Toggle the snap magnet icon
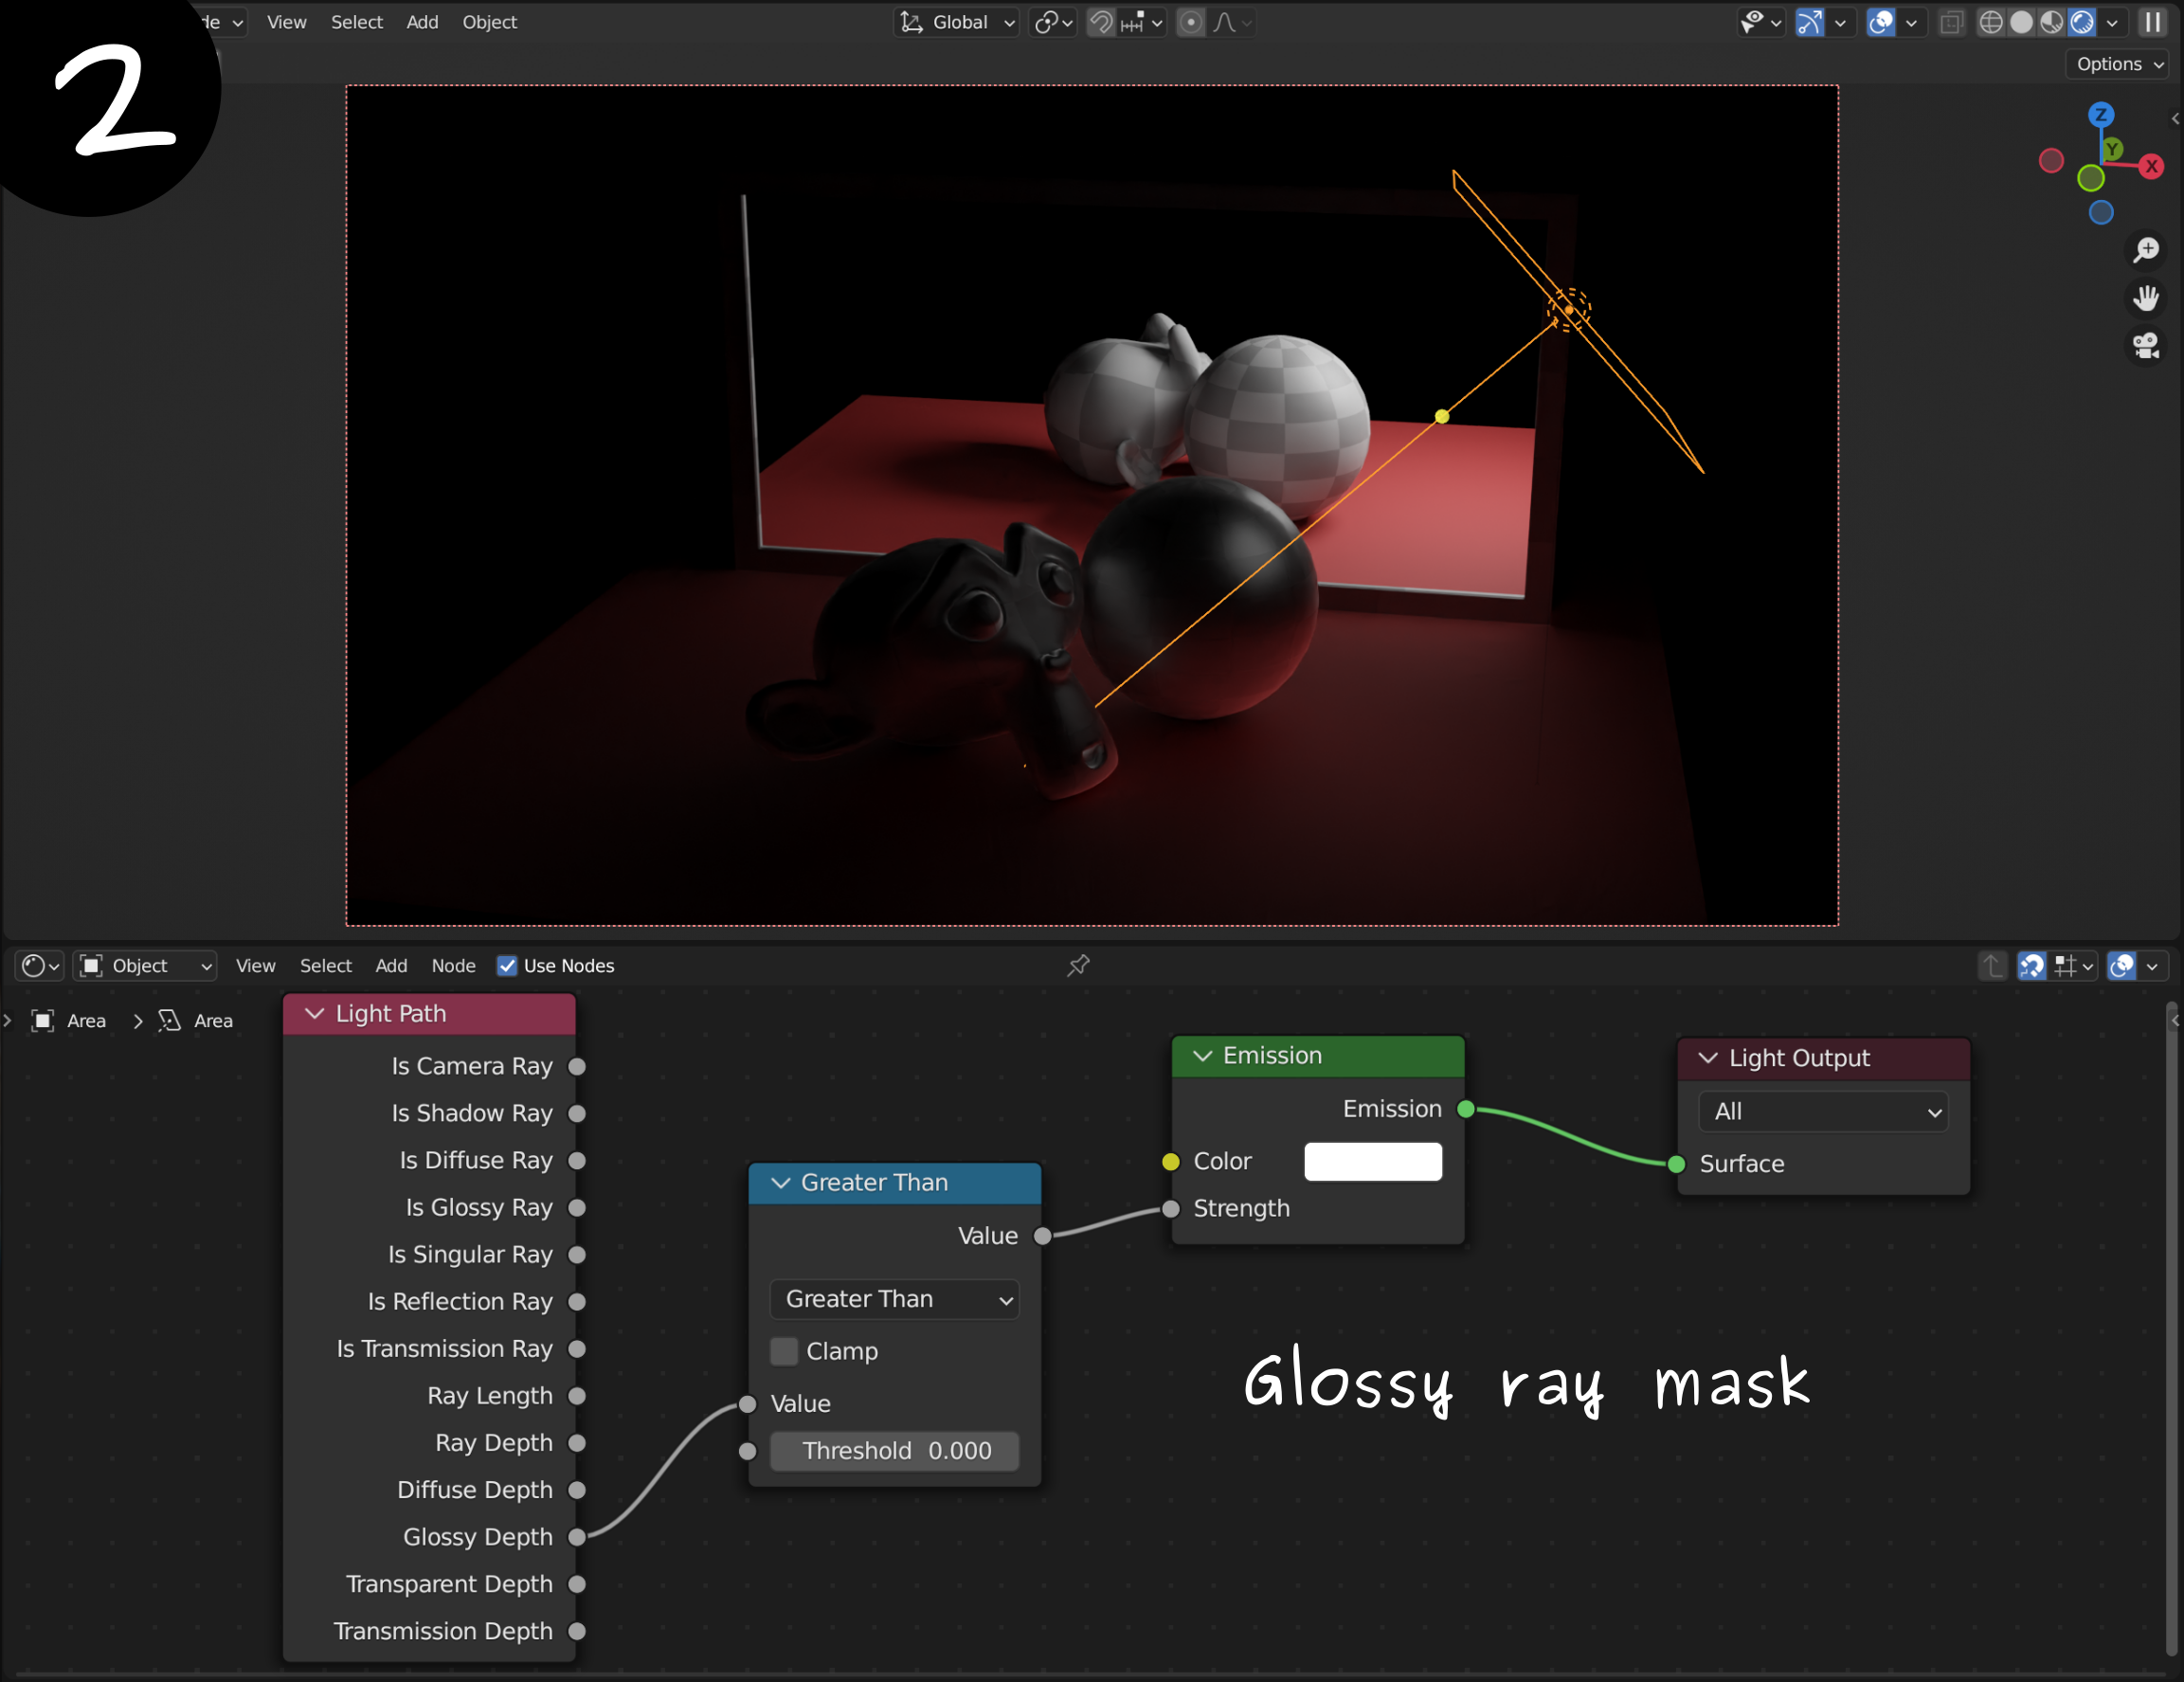Viewport: 2184px width, 1682px height. [x=1101, y=22]
